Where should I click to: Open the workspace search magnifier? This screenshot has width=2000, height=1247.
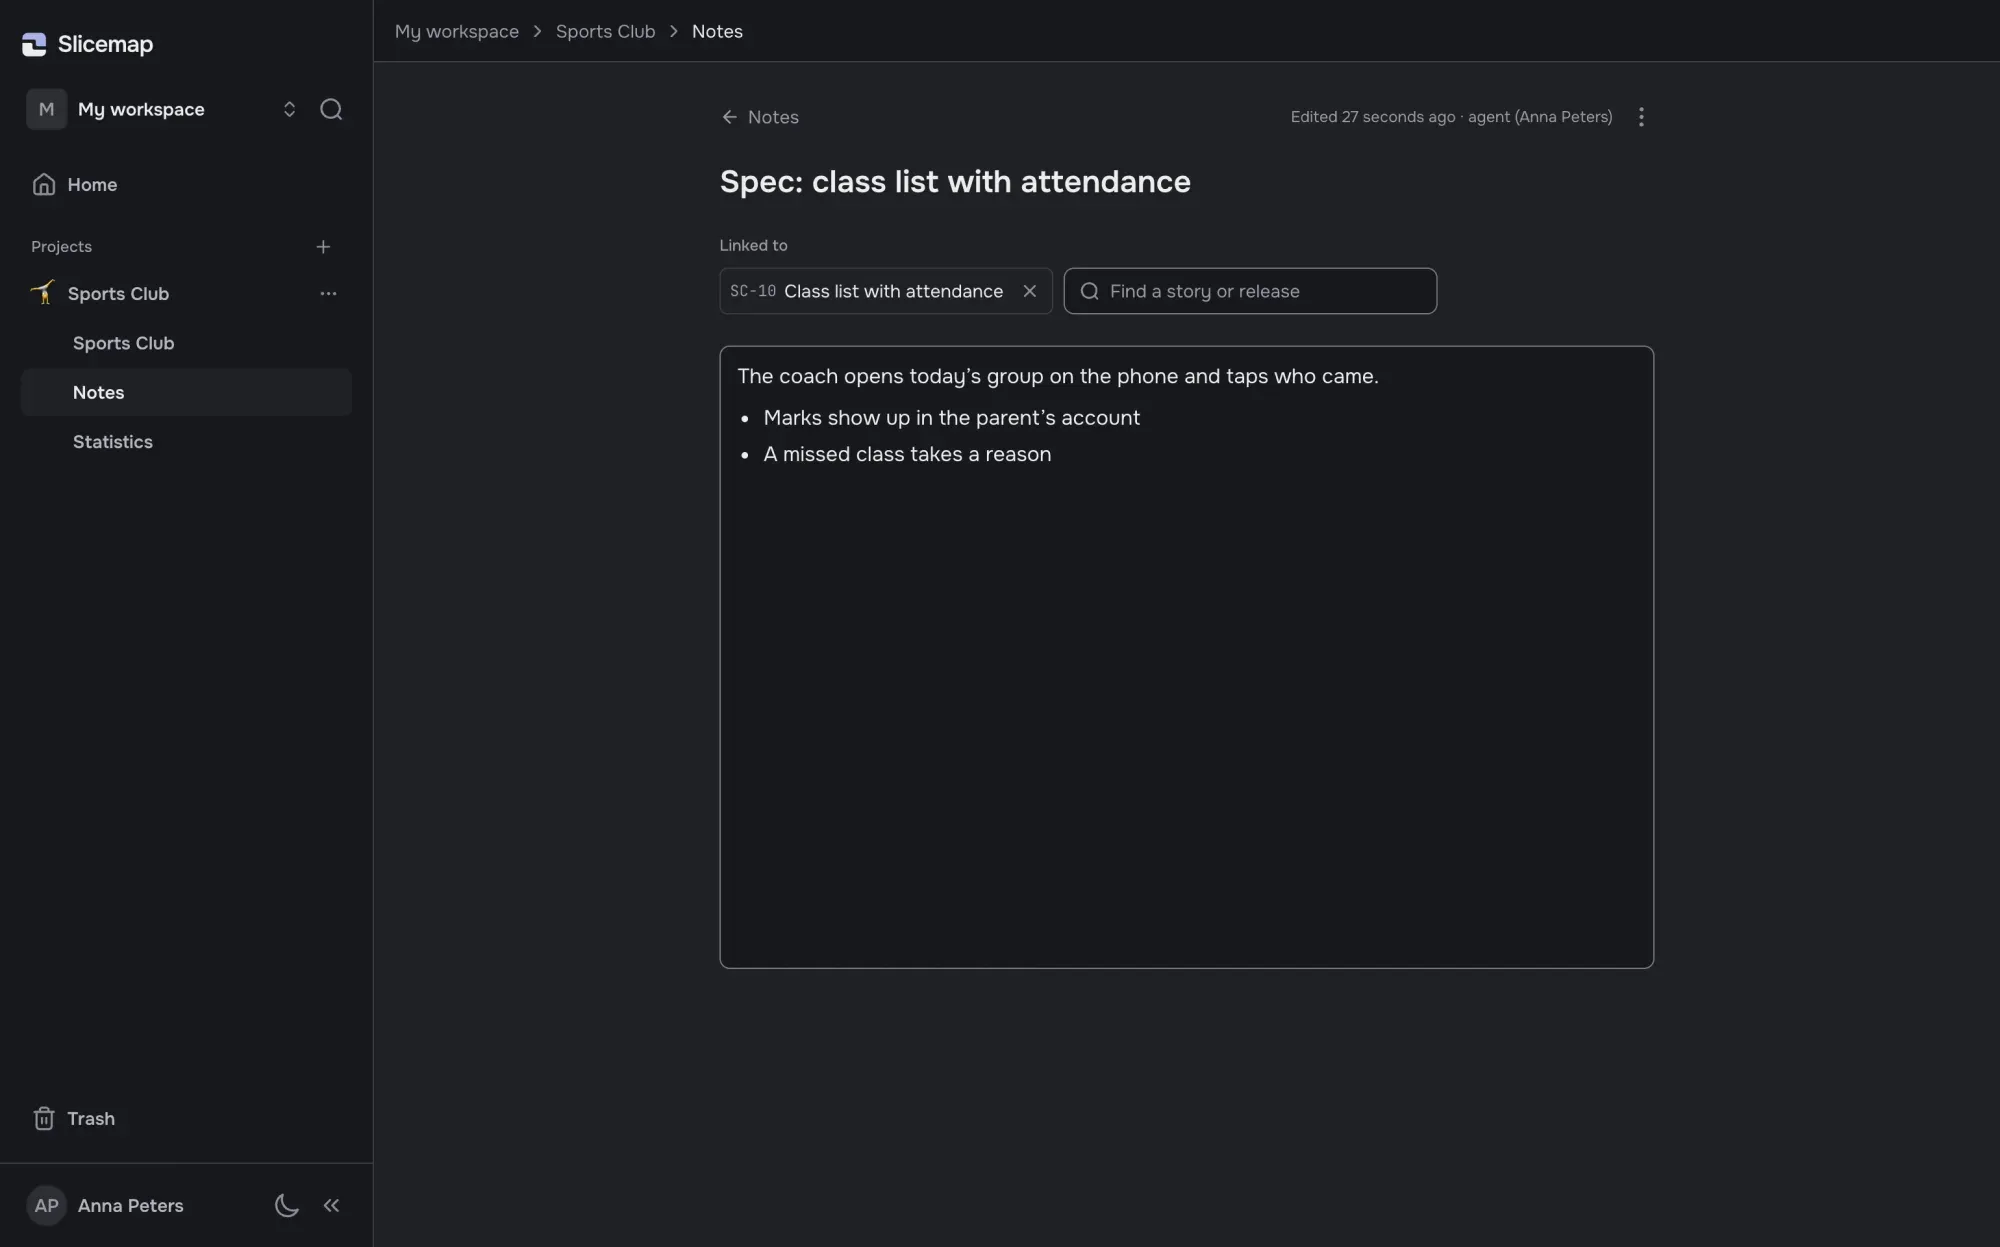coord(331,109)
